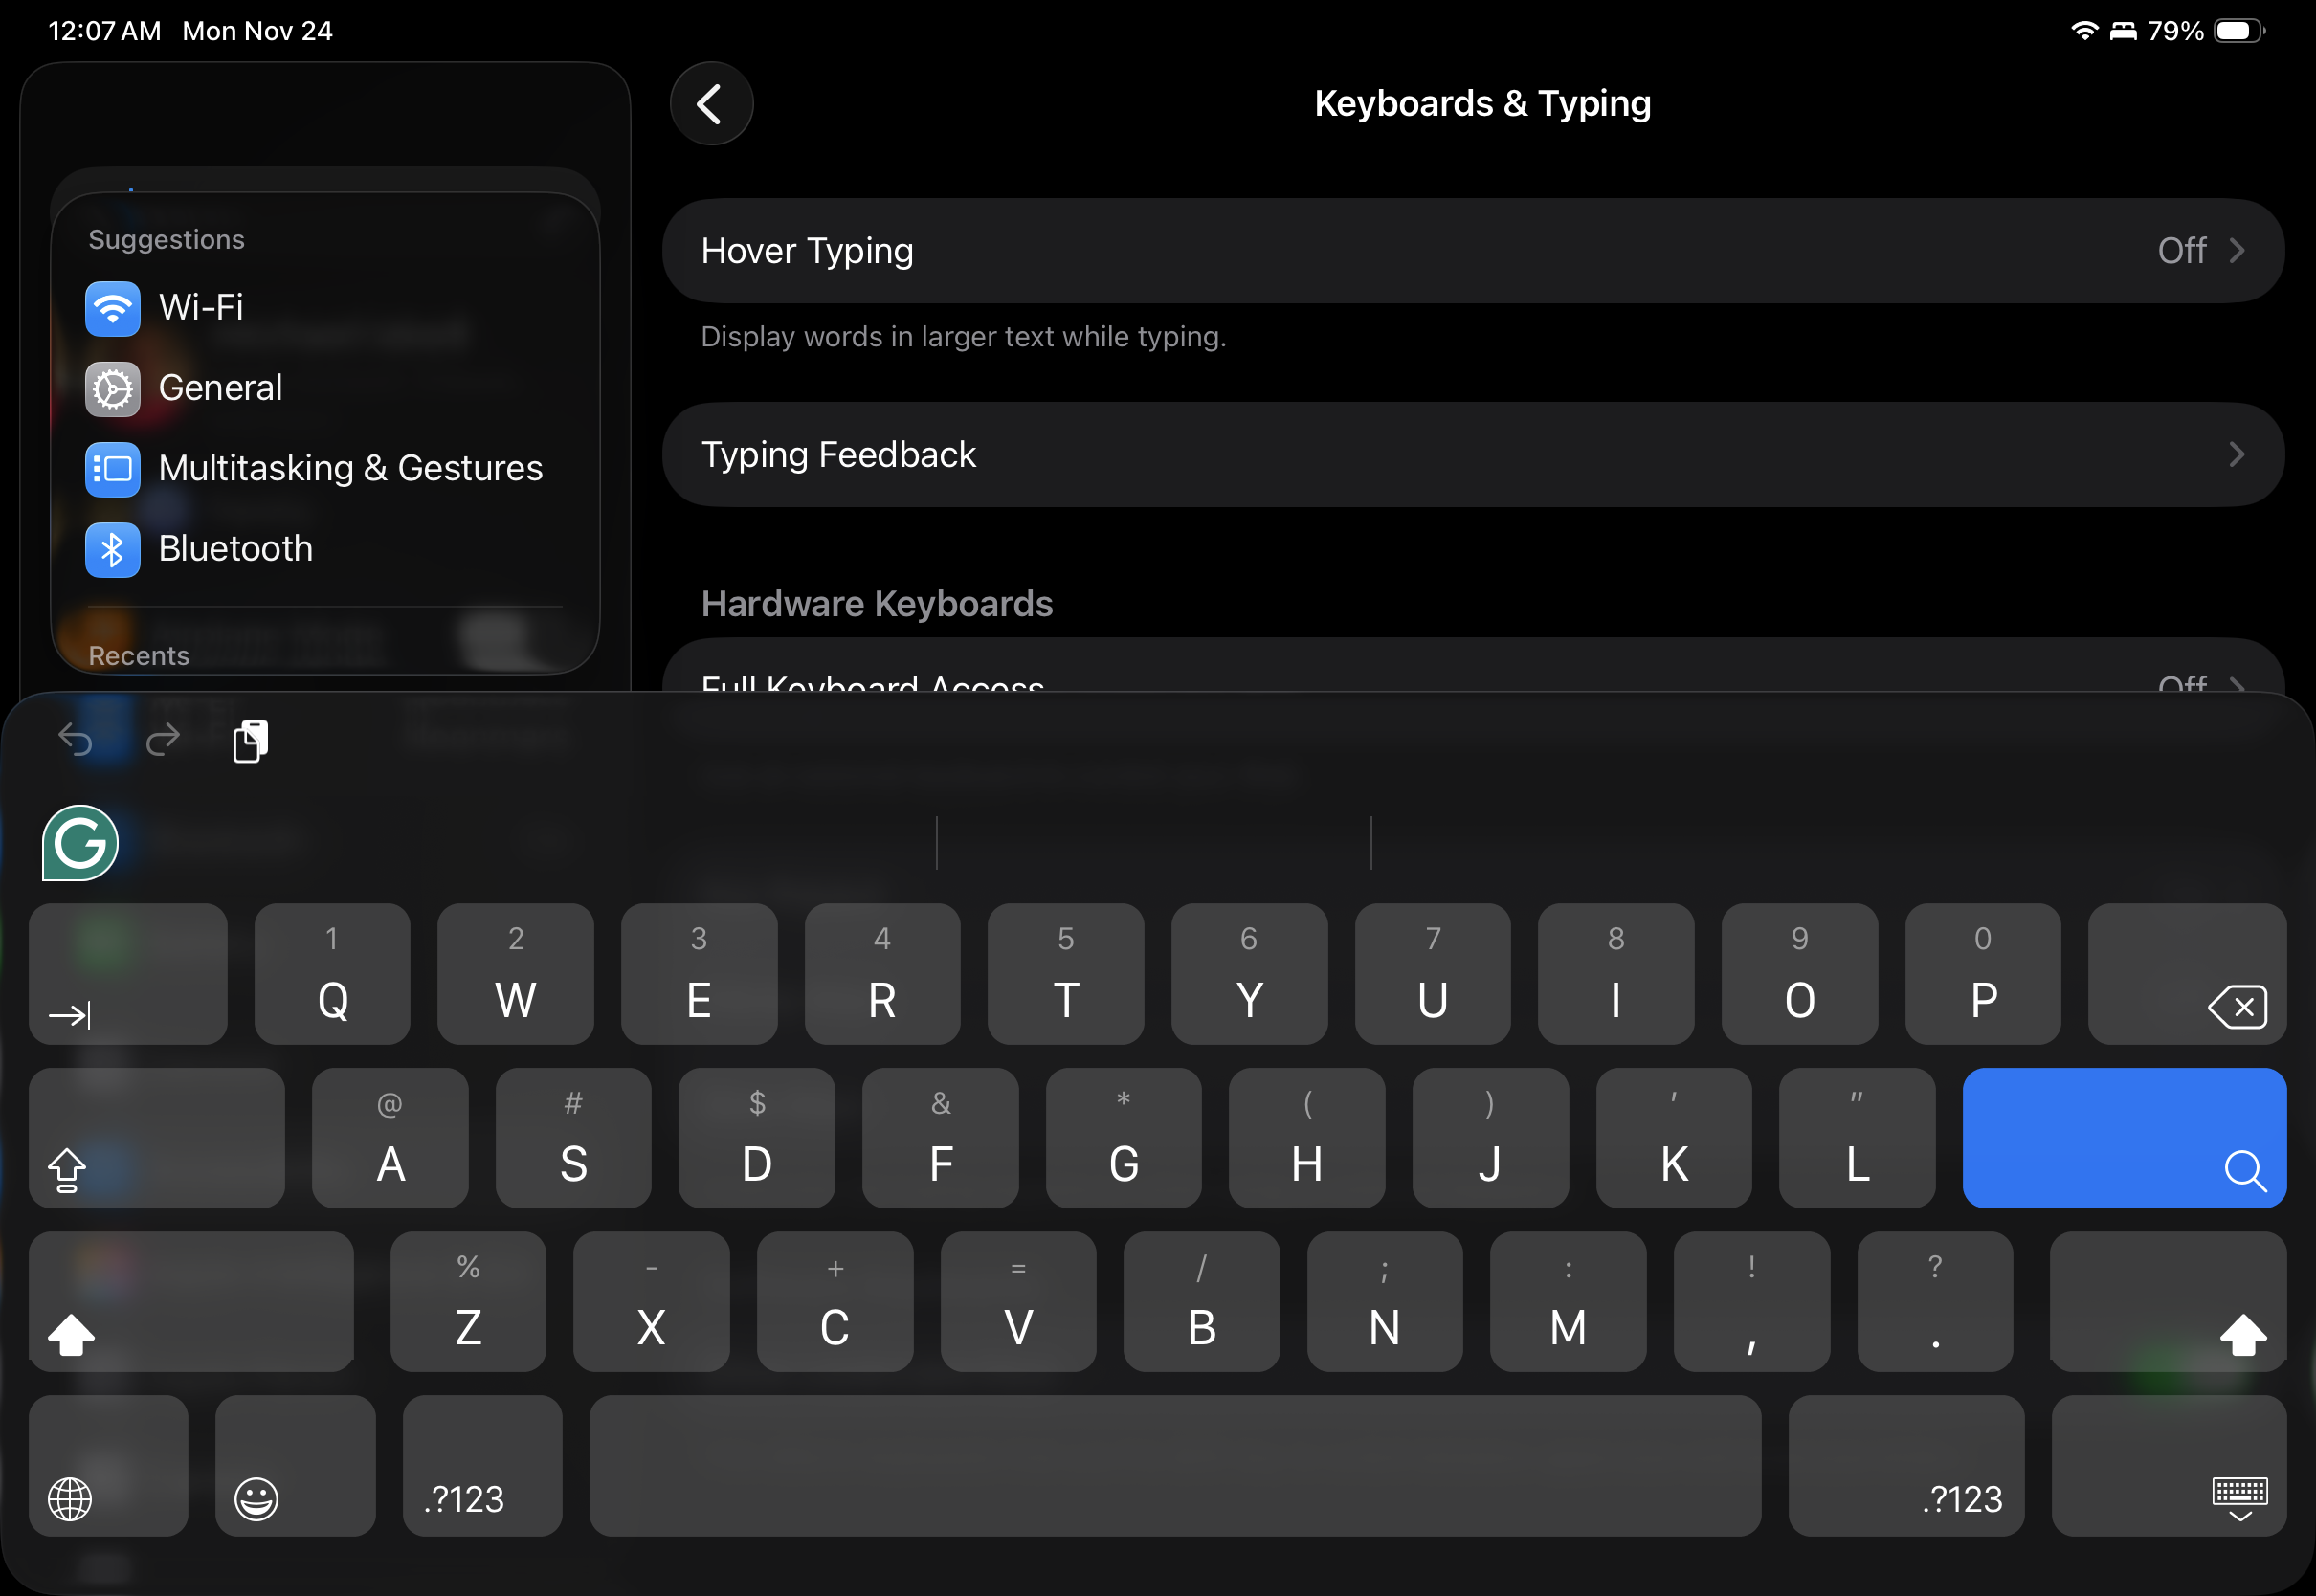The image size is (2316, 1596).
Task: Go back with the back chevron button
Action: point(710,104)
